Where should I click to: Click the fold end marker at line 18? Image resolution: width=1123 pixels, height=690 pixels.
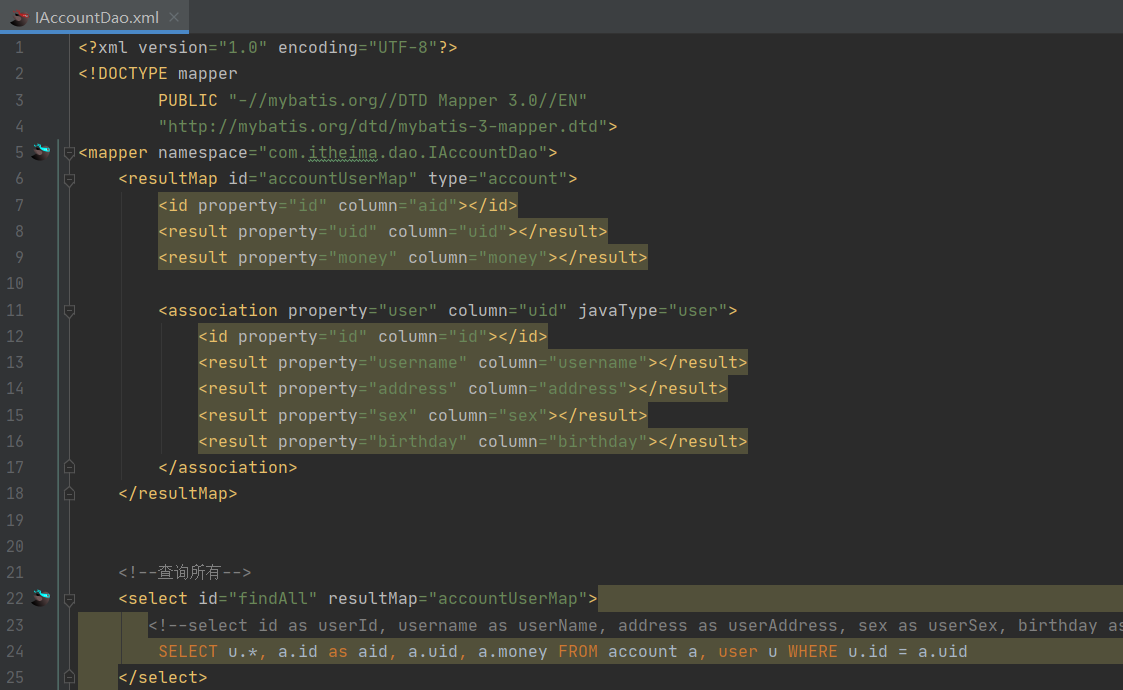pos(69,494)
